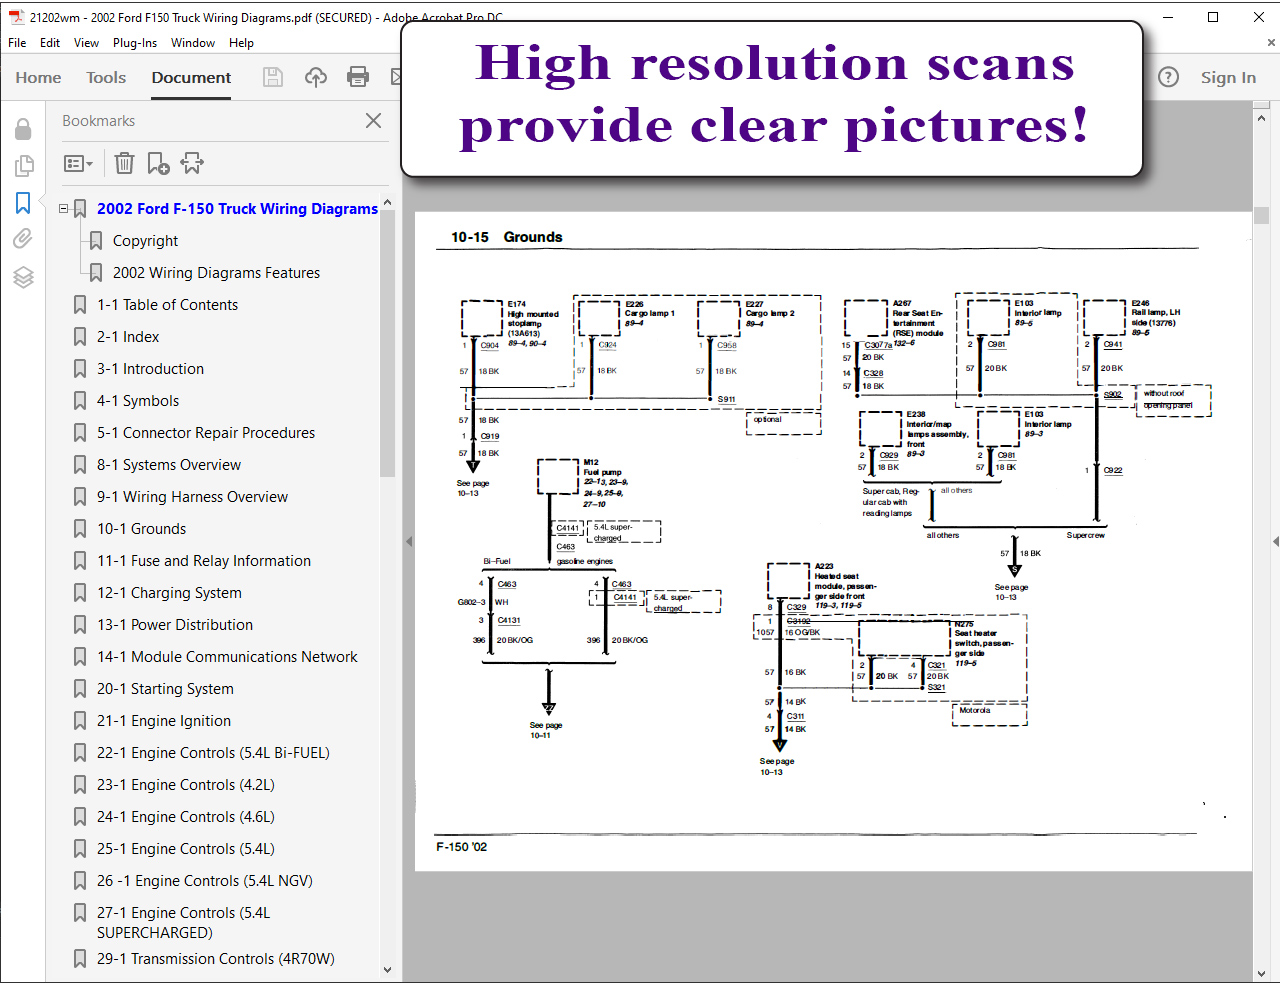Collapse the left navigation pane arrow
Image resolution: width=1280 pixels, height=984 pixels.
[408, 541]
